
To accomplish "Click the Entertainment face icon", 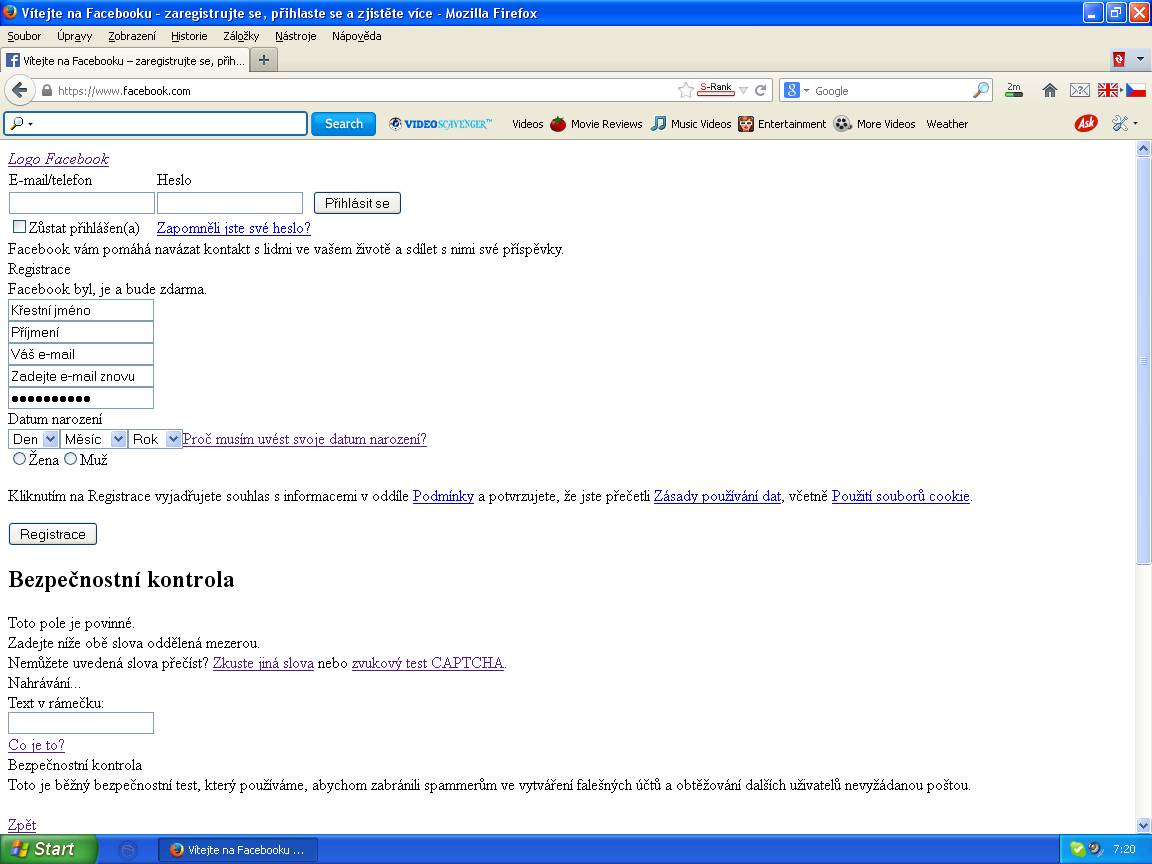I will (x=746, y=123).
